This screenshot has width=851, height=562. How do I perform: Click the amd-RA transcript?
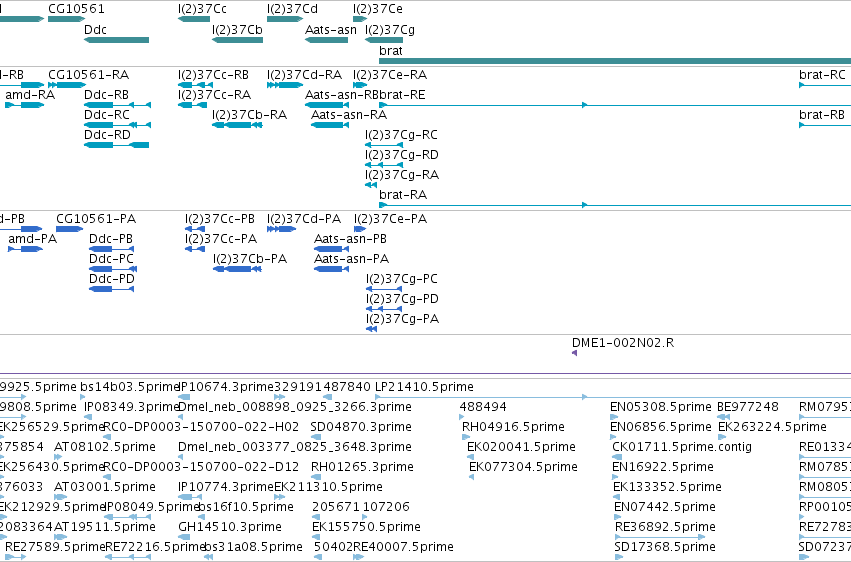pos(24,105)
